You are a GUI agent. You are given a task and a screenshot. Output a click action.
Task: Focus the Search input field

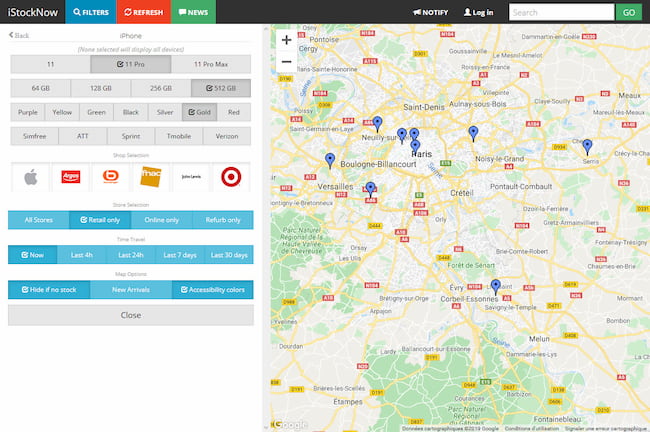561,12
